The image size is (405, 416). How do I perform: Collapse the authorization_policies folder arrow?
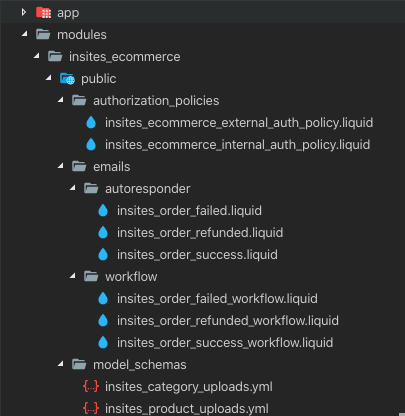tap(61, 100)
